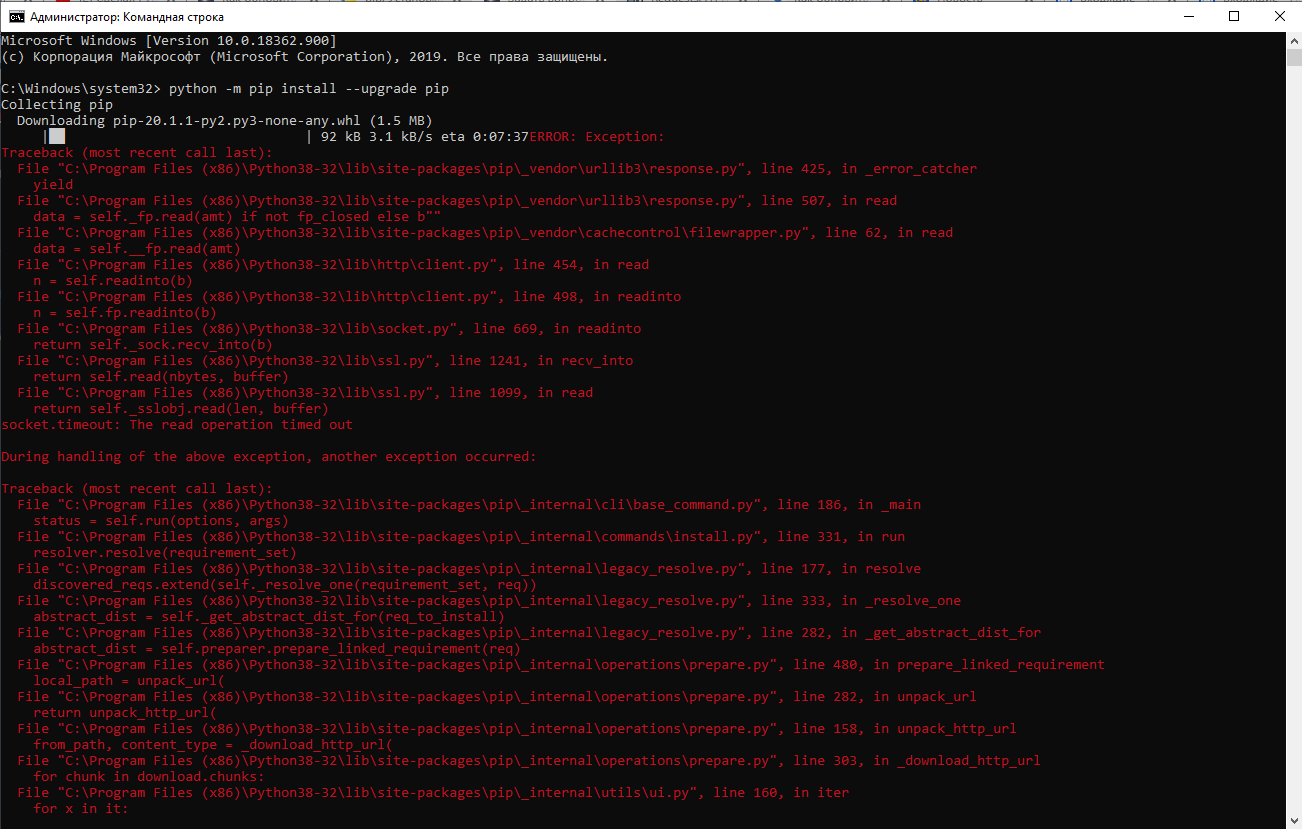Minimize the Command Prompt window
This screenshot has width=1302, height=829.
point(1187,17)
